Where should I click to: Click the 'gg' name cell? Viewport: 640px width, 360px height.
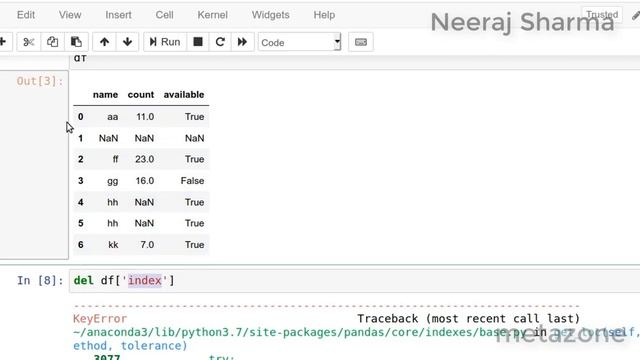113,181
